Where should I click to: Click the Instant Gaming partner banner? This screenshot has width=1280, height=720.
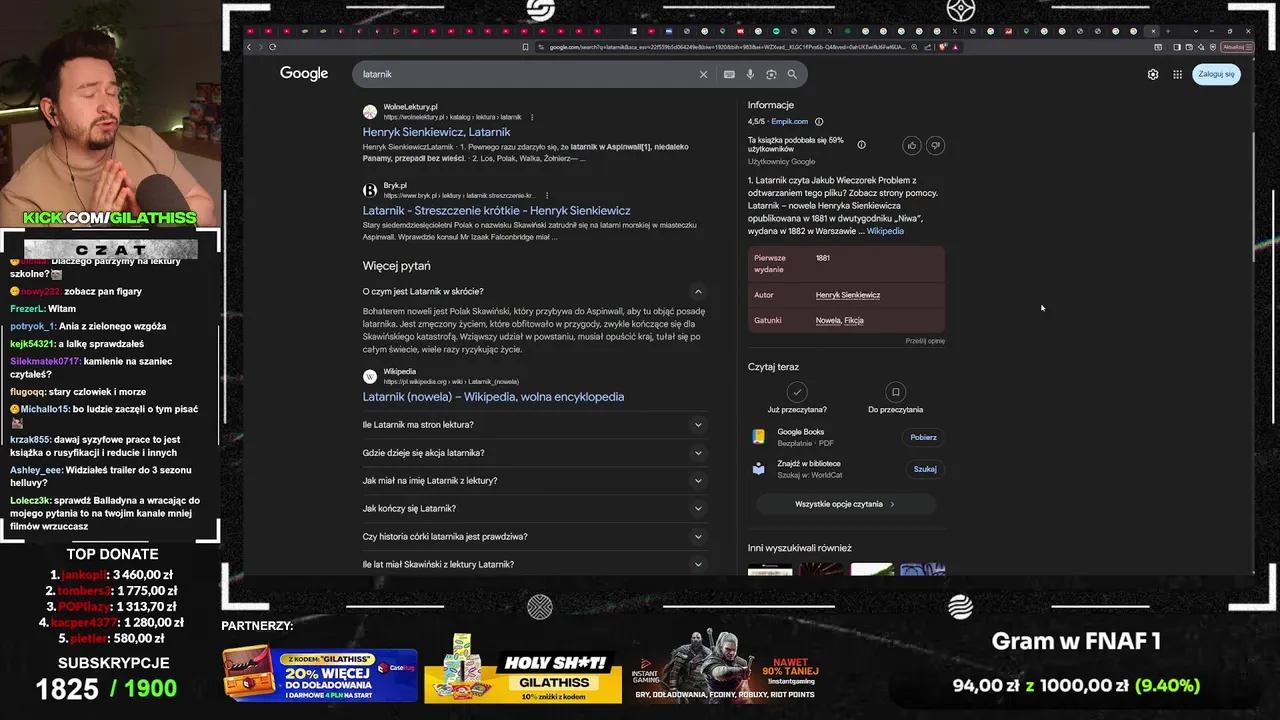[726, 667]
